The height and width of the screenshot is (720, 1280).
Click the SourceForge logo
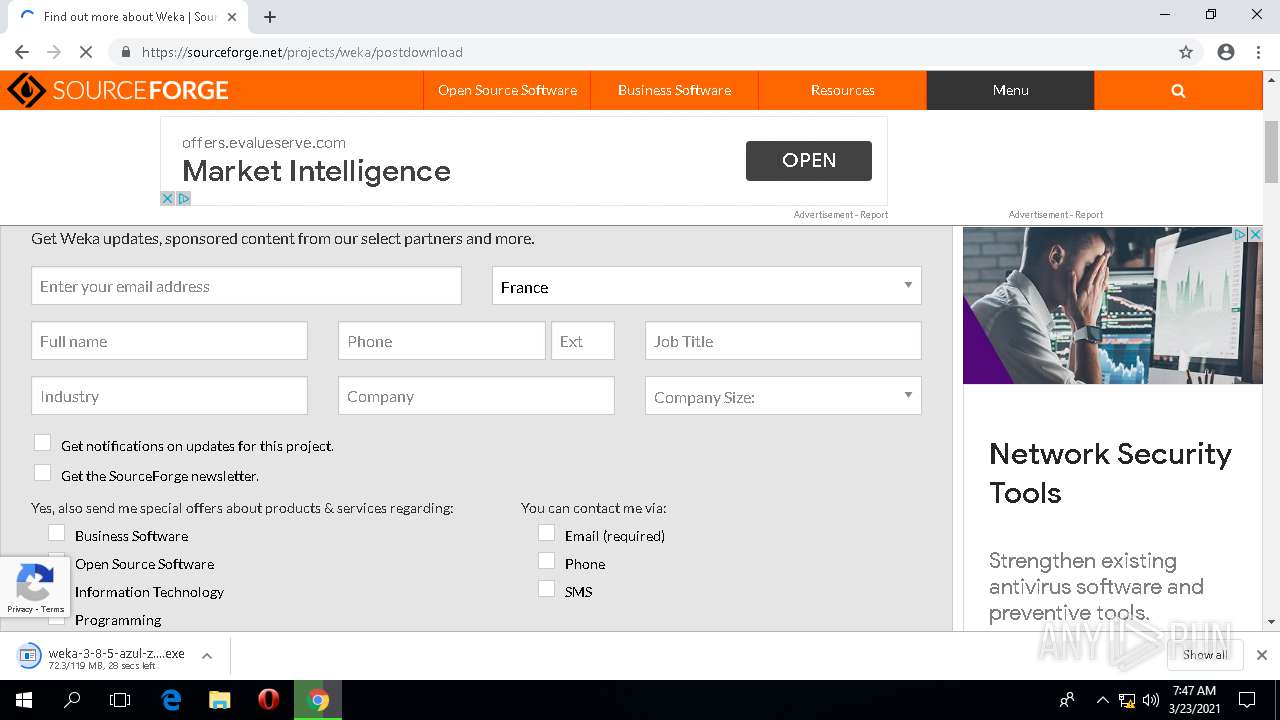click(x=118, y=90)
